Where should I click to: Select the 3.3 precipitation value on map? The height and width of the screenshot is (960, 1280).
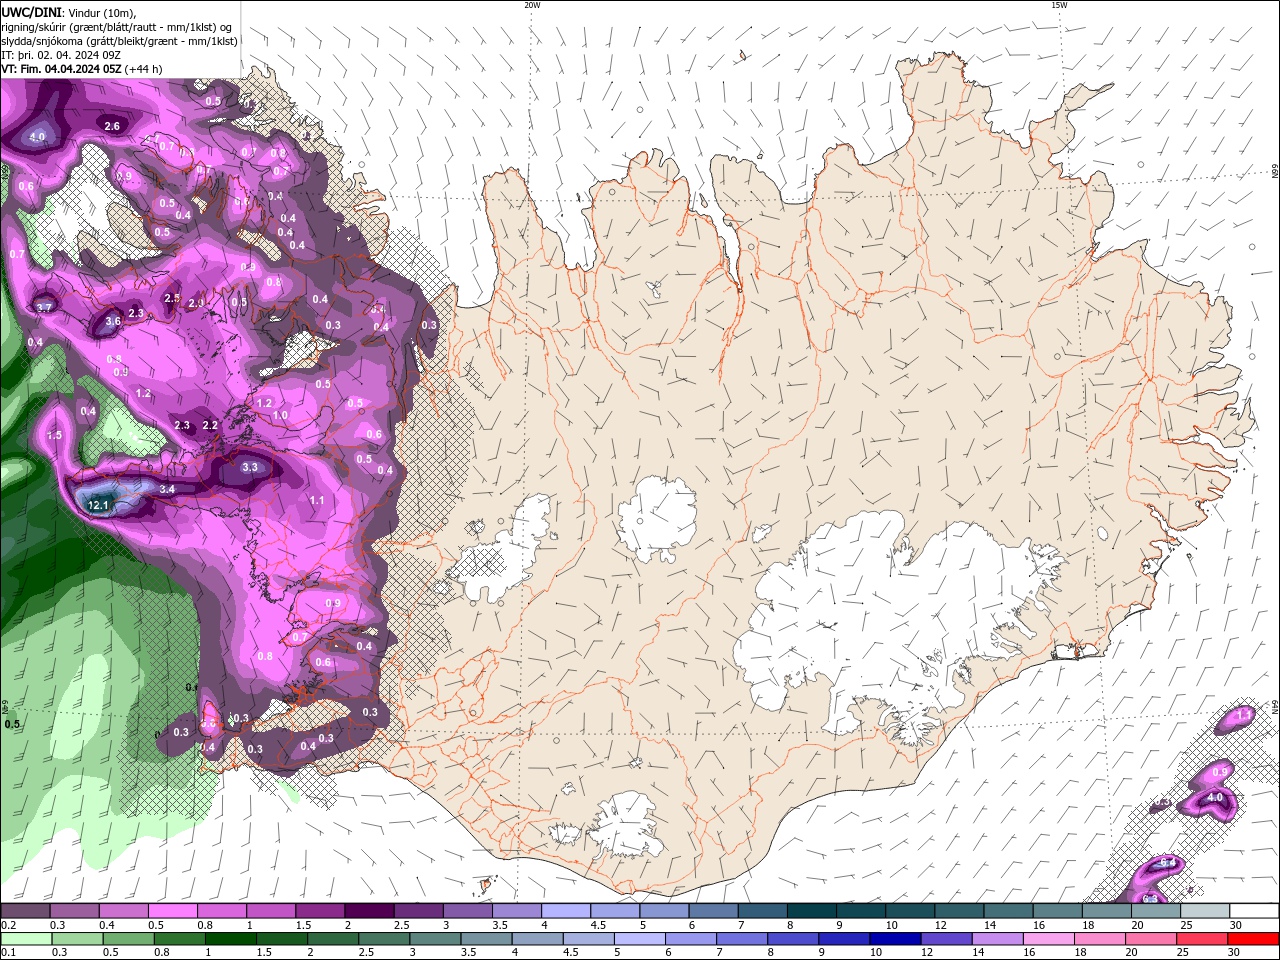click(x=250, y=467)
